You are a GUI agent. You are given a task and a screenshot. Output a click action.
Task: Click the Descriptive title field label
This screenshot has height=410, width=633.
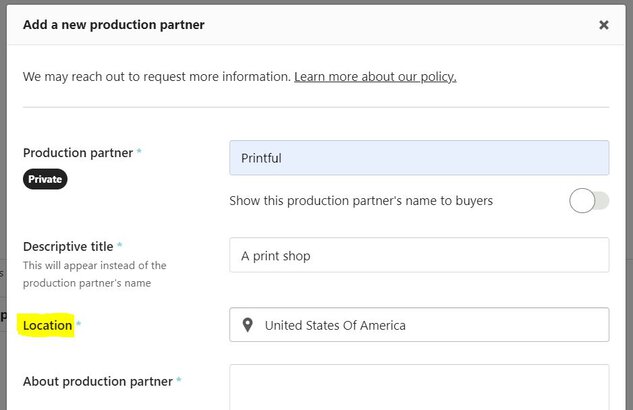click(x=68, y=247)
